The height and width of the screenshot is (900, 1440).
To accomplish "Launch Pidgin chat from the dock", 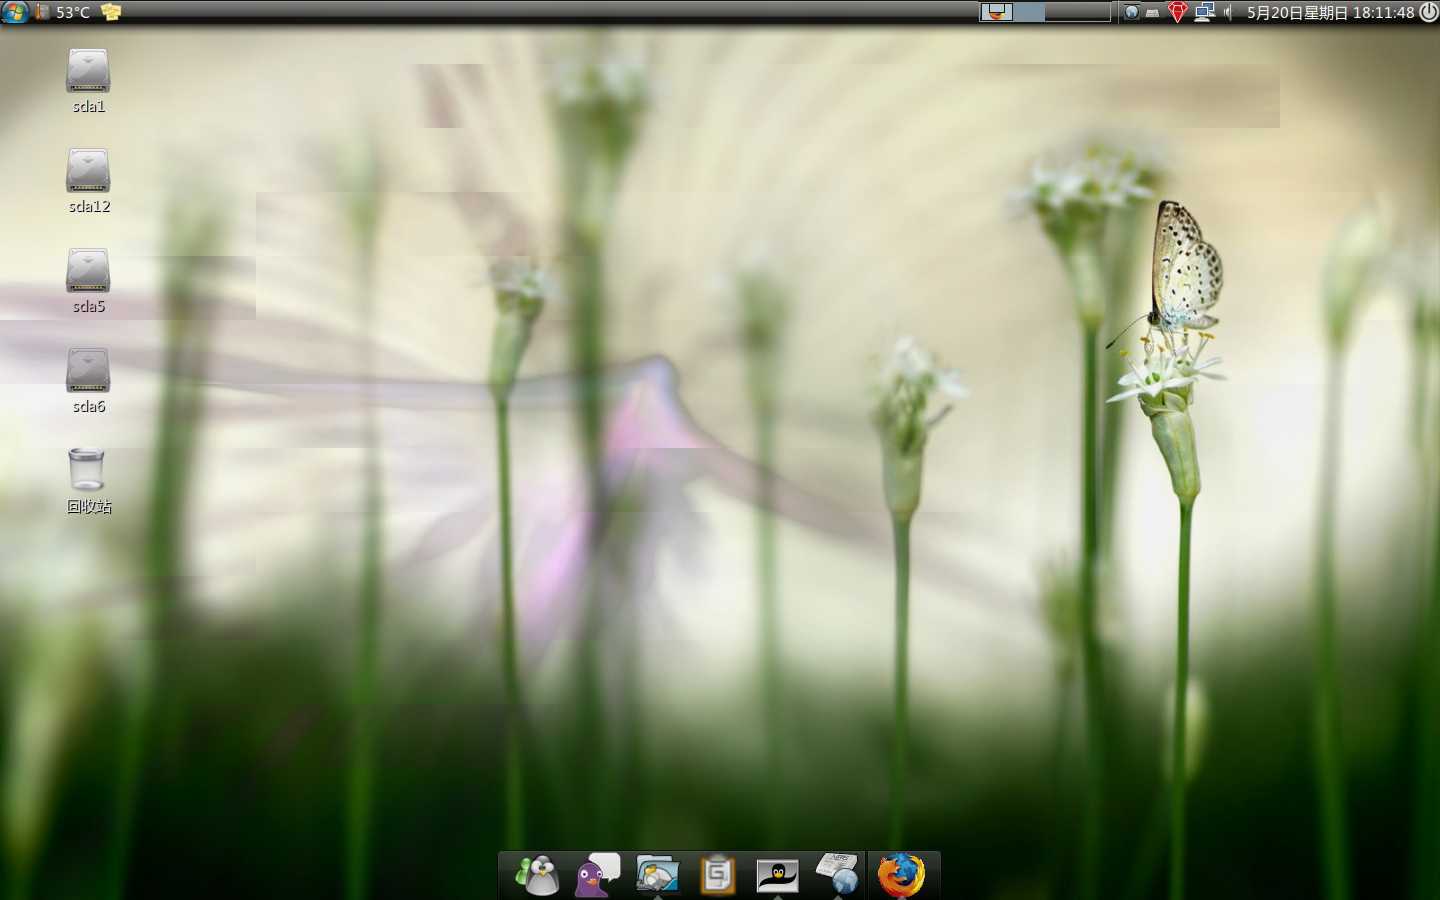I will (598, 875).
